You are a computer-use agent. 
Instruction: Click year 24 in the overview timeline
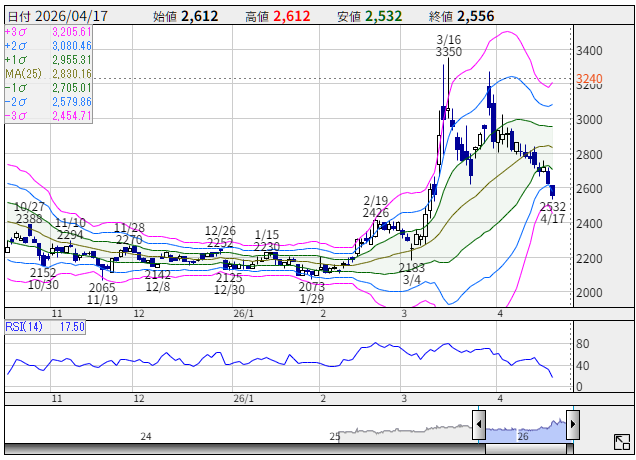[x=146, y=437]
